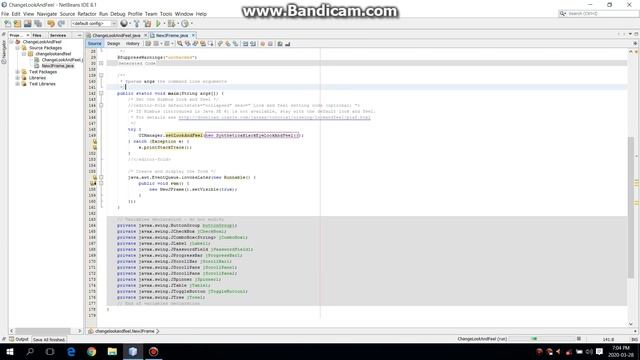Viewport: 640px width, 360px height.
Task: Click the New File toolbar icon
Action: (x=7, y=24)
